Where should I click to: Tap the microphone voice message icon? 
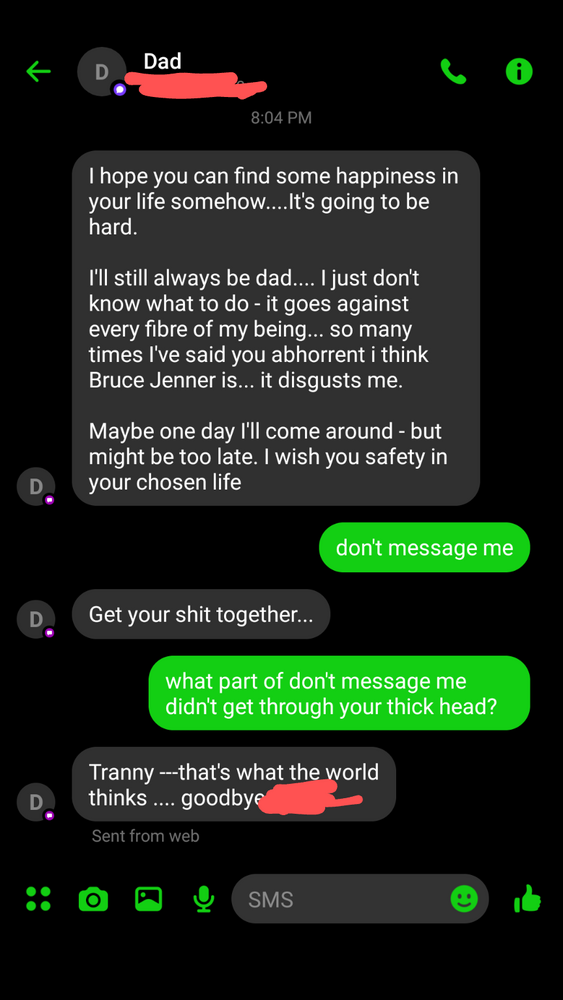coord(203,899)
